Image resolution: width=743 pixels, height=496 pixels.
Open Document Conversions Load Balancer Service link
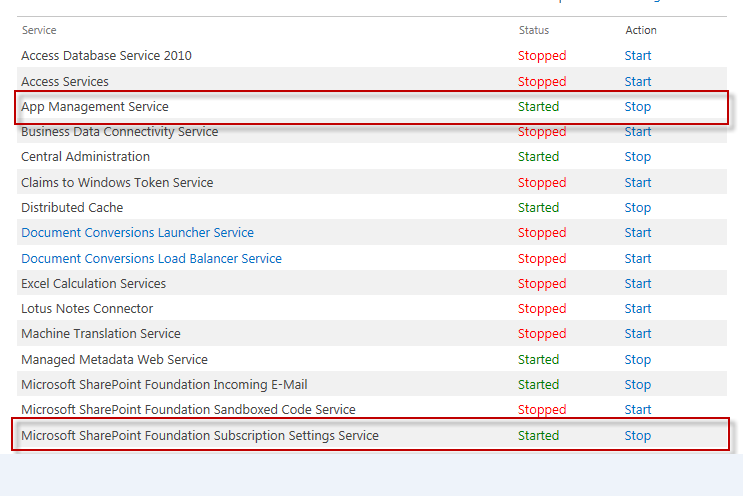152,259
